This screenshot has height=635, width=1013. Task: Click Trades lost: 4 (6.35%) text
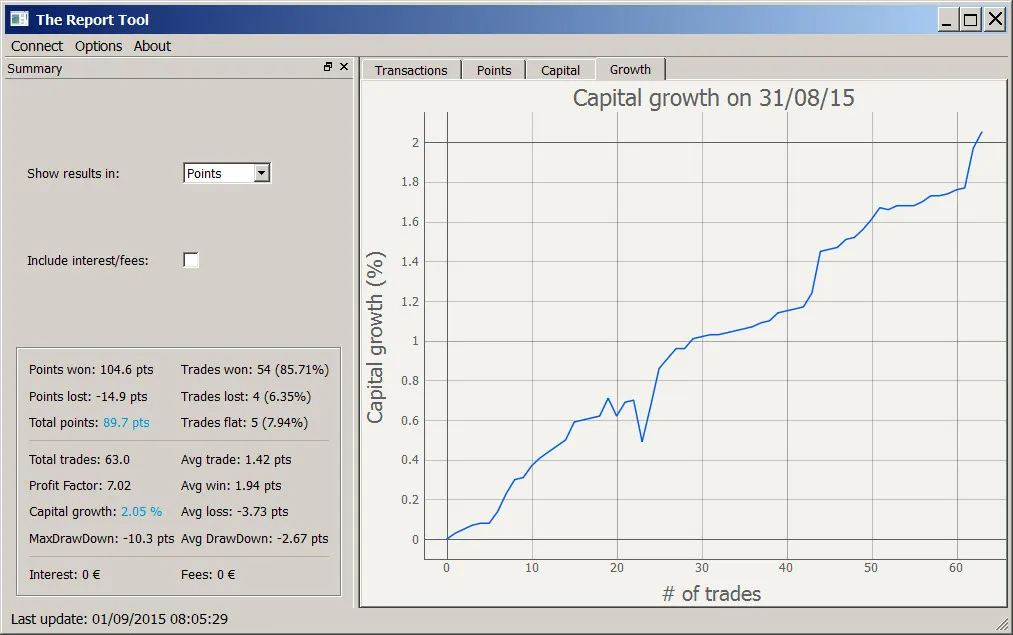245,397
